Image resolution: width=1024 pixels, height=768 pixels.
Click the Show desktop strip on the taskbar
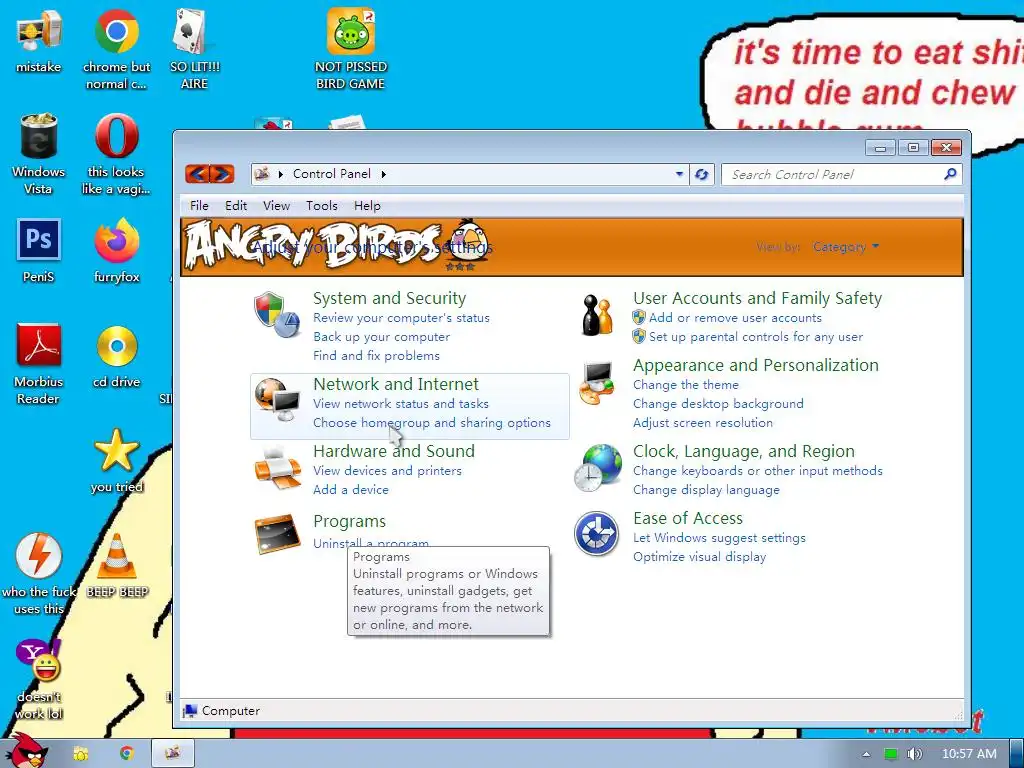pyautogui.click(x=1017, y=754)
